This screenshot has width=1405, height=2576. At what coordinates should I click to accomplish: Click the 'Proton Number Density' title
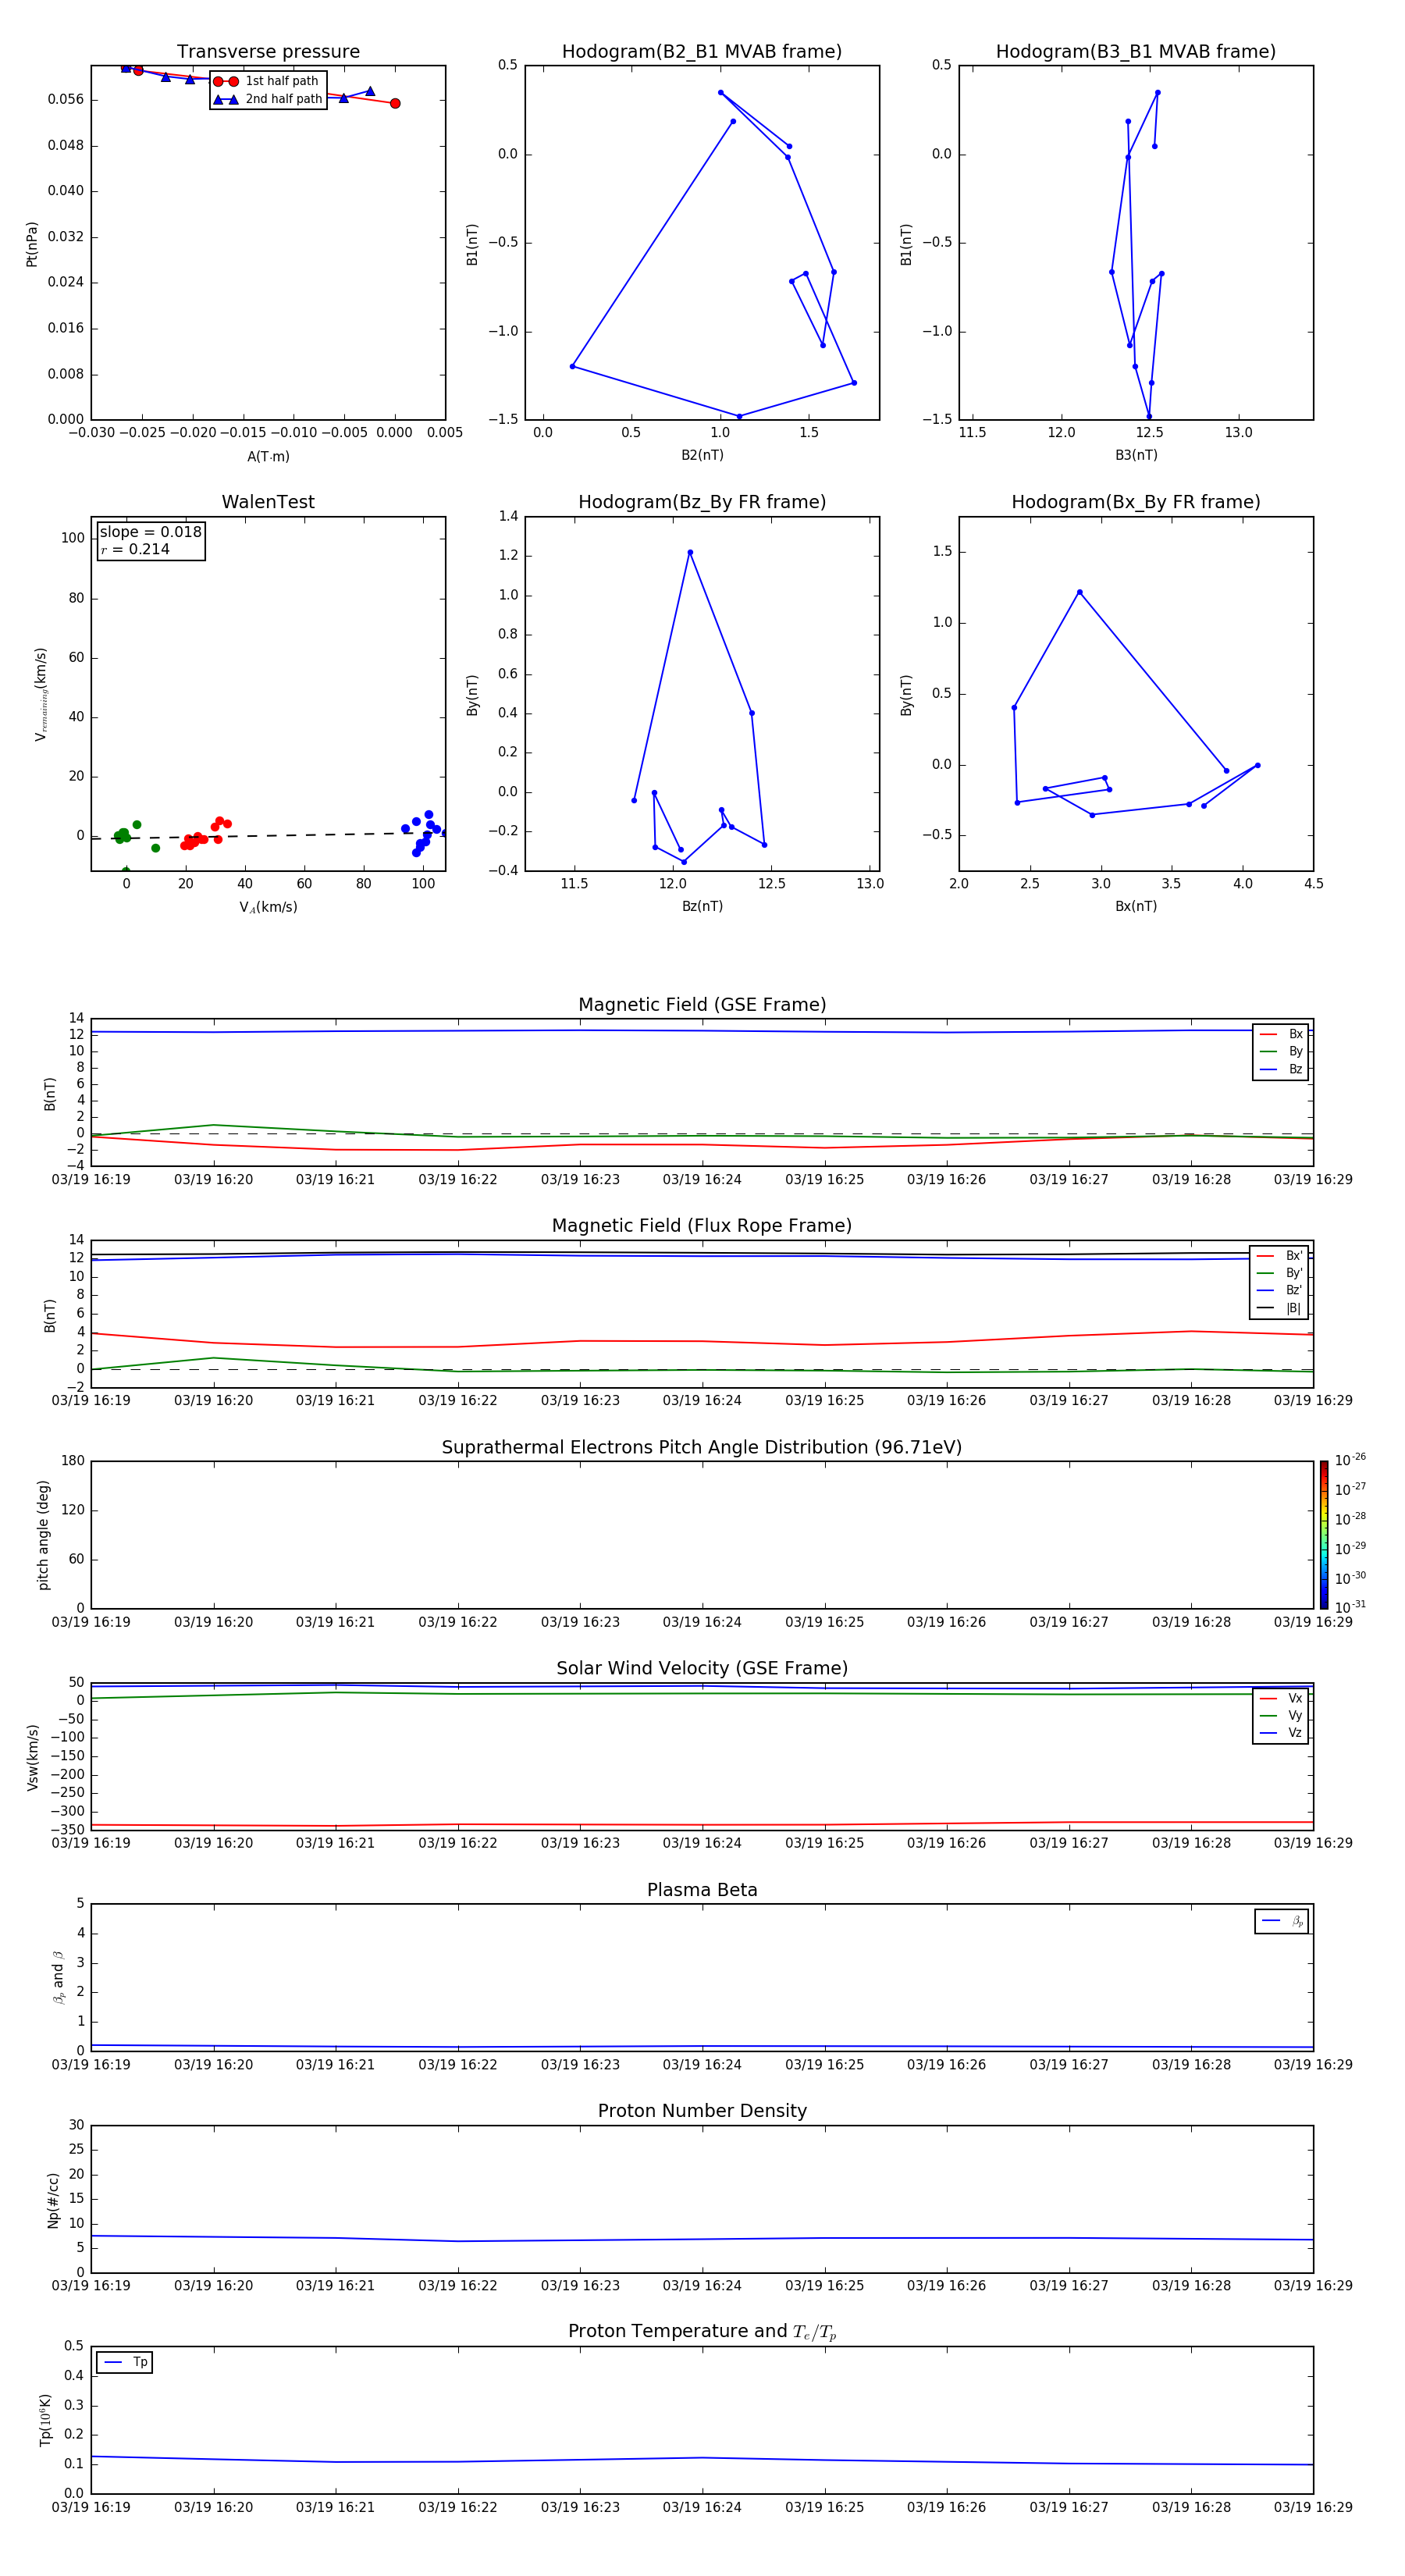702,2110
